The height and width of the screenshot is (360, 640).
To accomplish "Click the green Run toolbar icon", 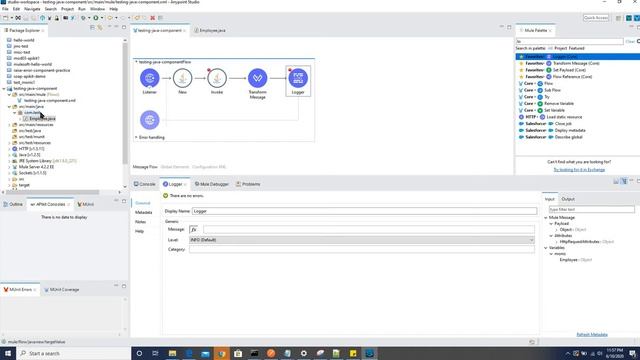I will [96, 18].
